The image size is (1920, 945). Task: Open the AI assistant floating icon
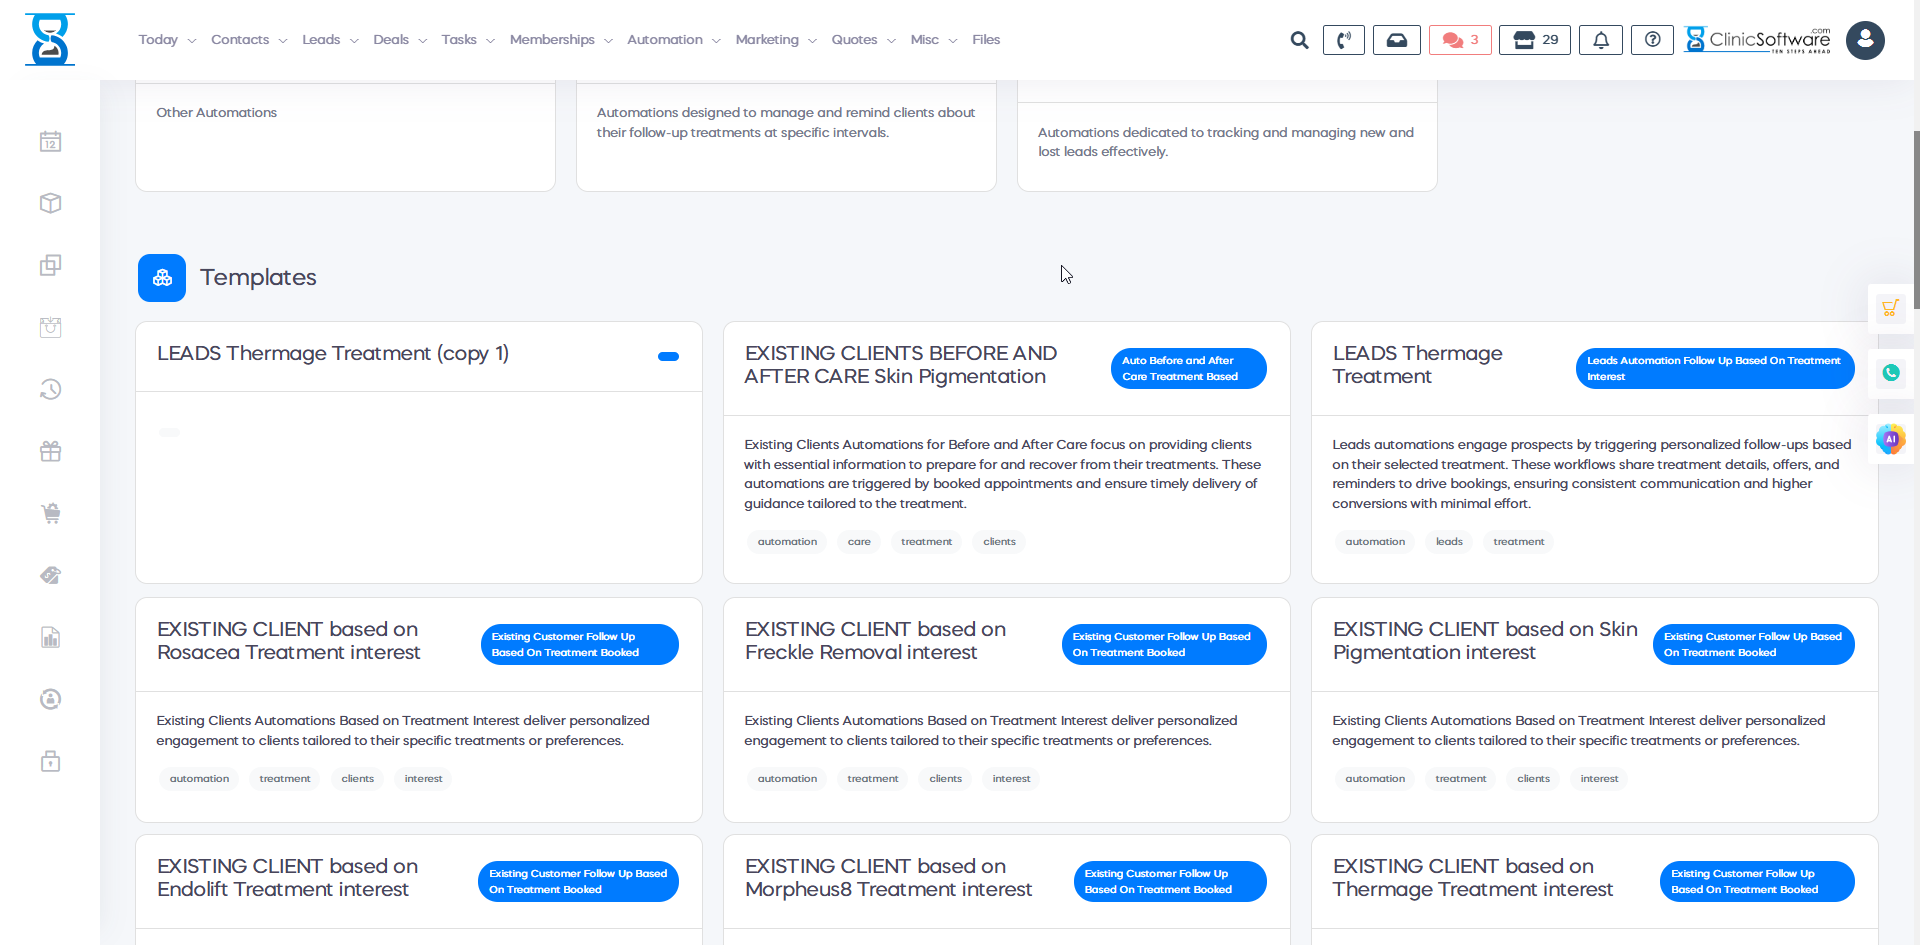click(1890, 439)
